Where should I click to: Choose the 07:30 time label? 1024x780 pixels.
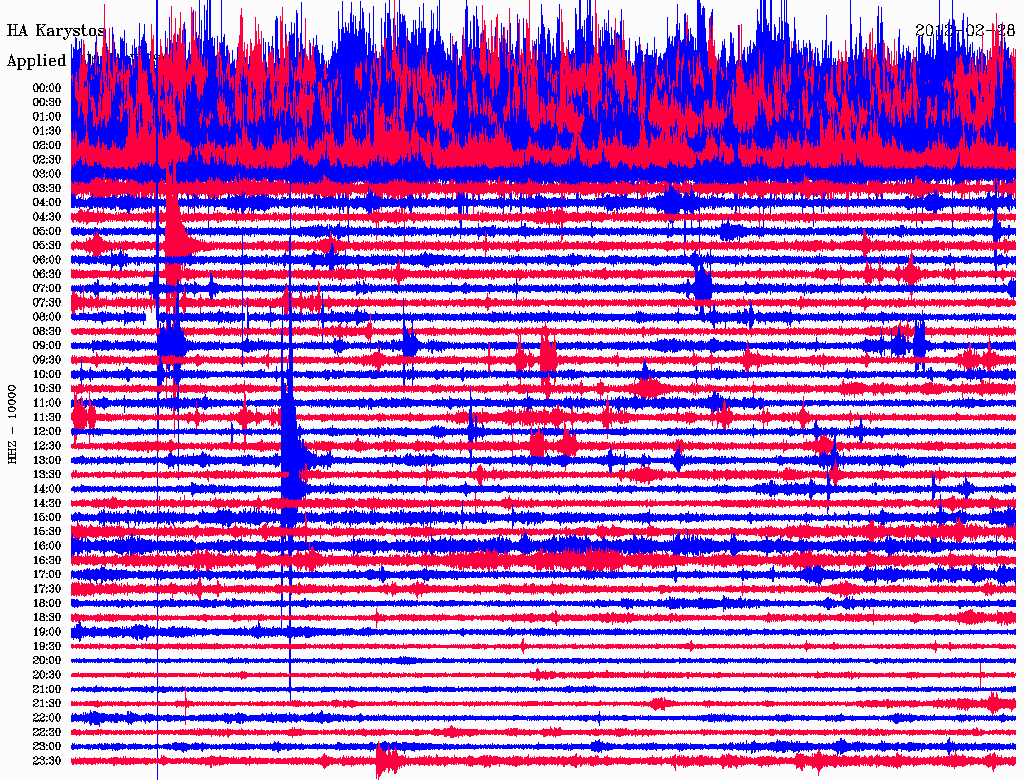click(47, 303)
